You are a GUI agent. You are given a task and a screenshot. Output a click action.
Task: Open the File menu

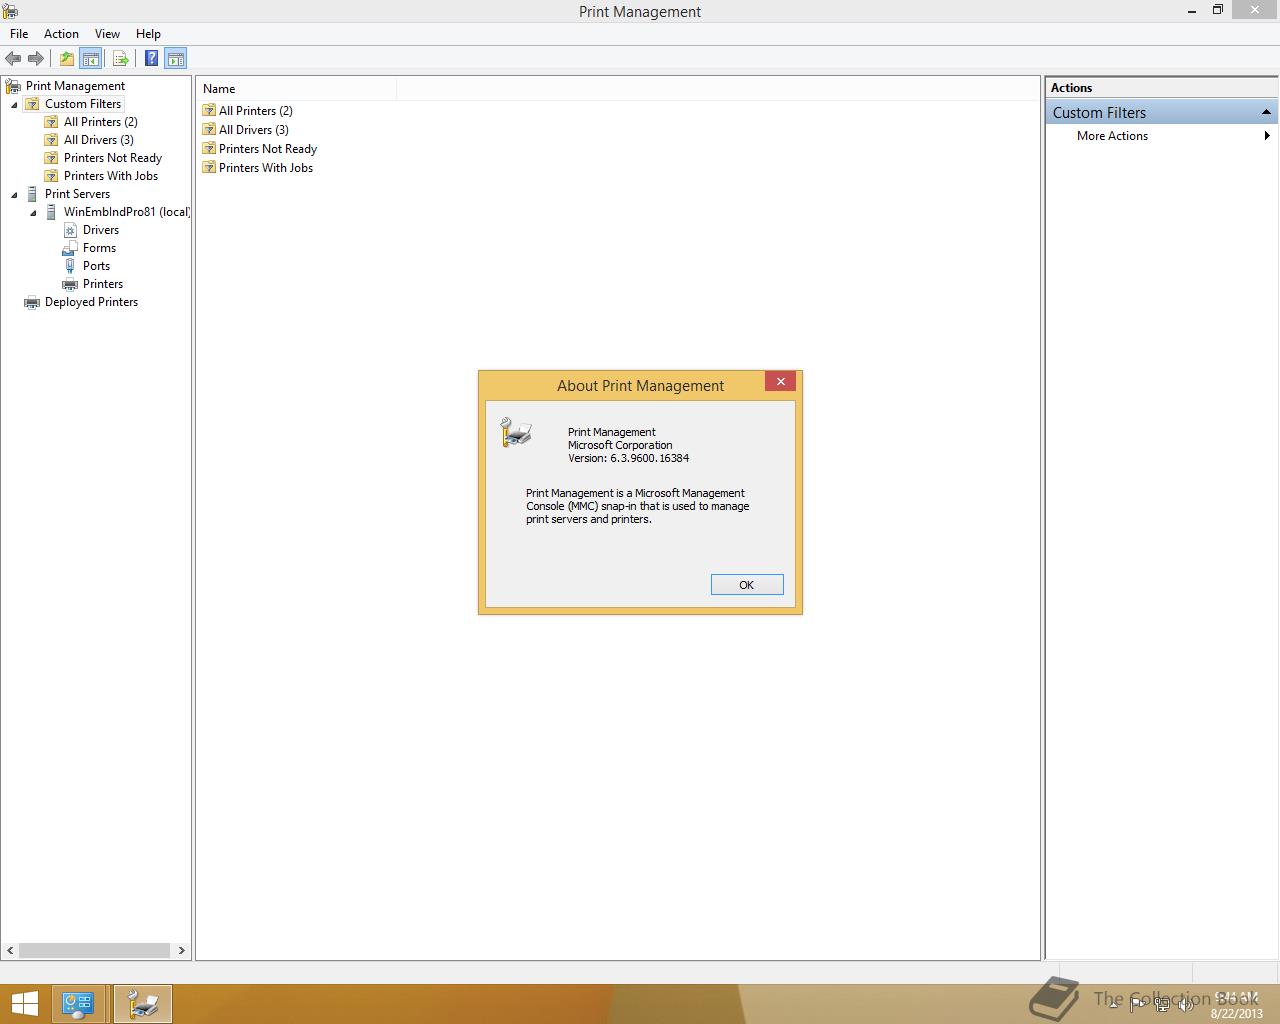click(19, 33)
